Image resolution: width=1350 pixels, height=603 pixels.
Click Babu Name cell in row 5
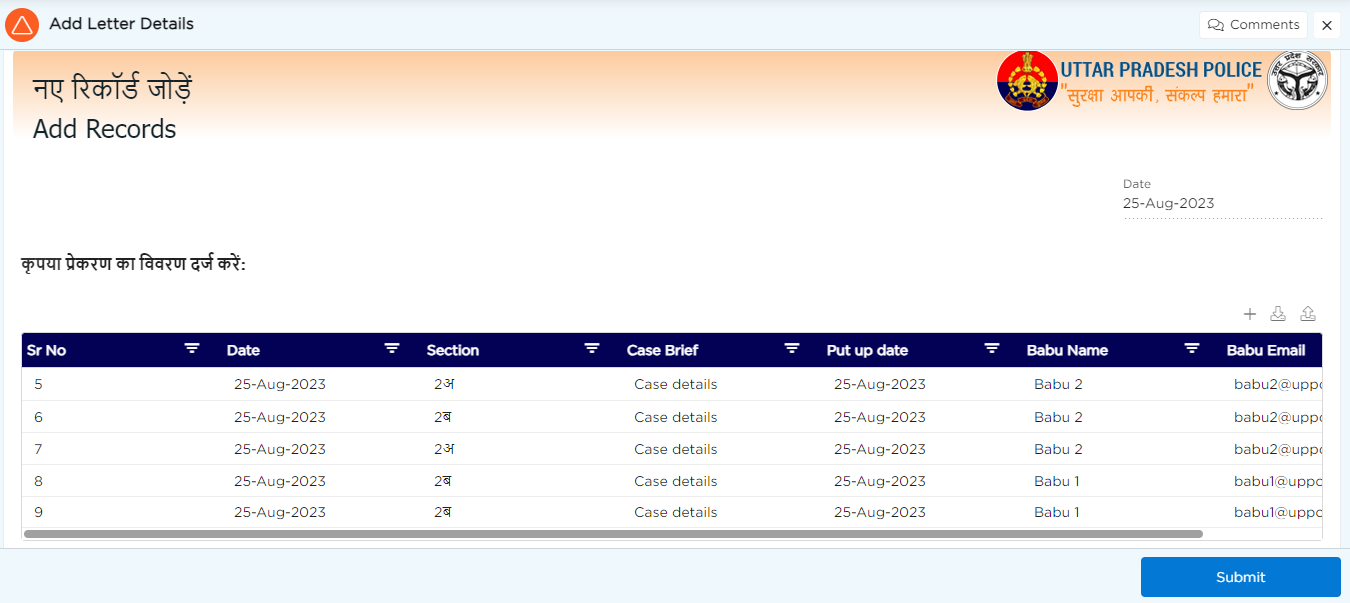click(1122, 384)
